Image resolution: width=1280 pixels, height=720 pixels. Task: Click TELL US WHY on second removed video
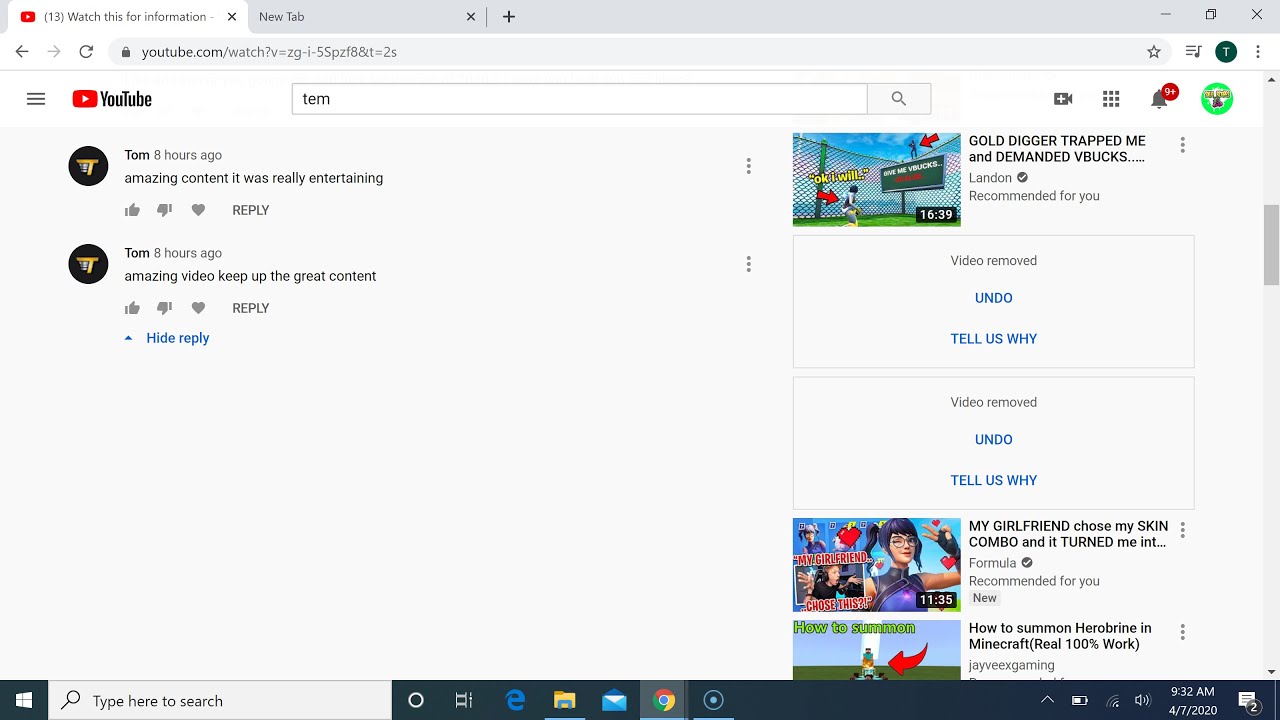pyautogui.click(x=993, y=481)
